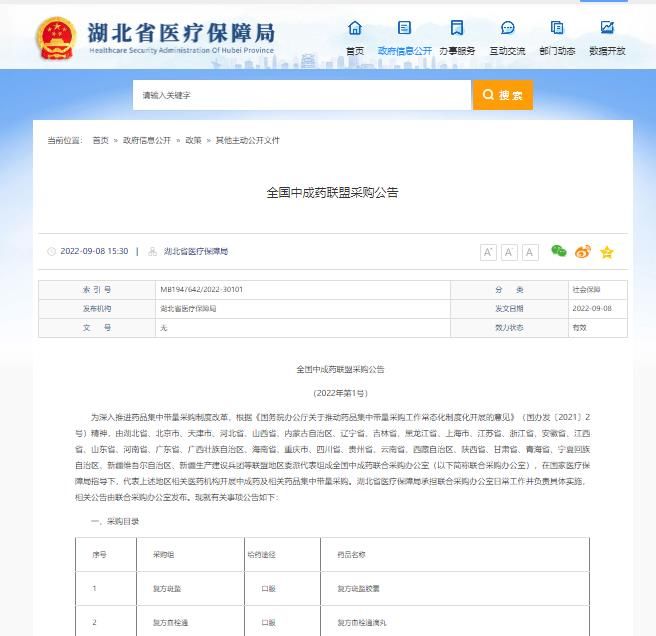Click the (2022年第1号) subtitle
Screen dimensions: 656x636
[x=341, y=393]
